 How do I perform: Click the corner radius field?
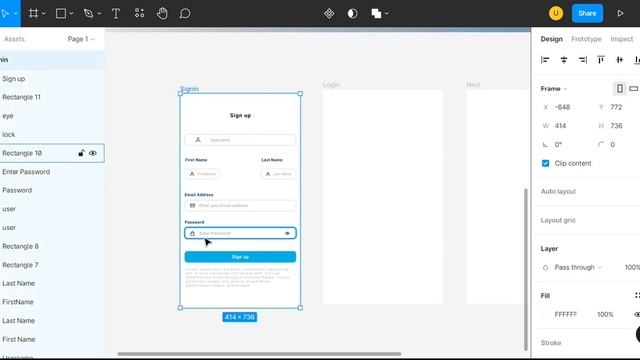tap(612, 144)
